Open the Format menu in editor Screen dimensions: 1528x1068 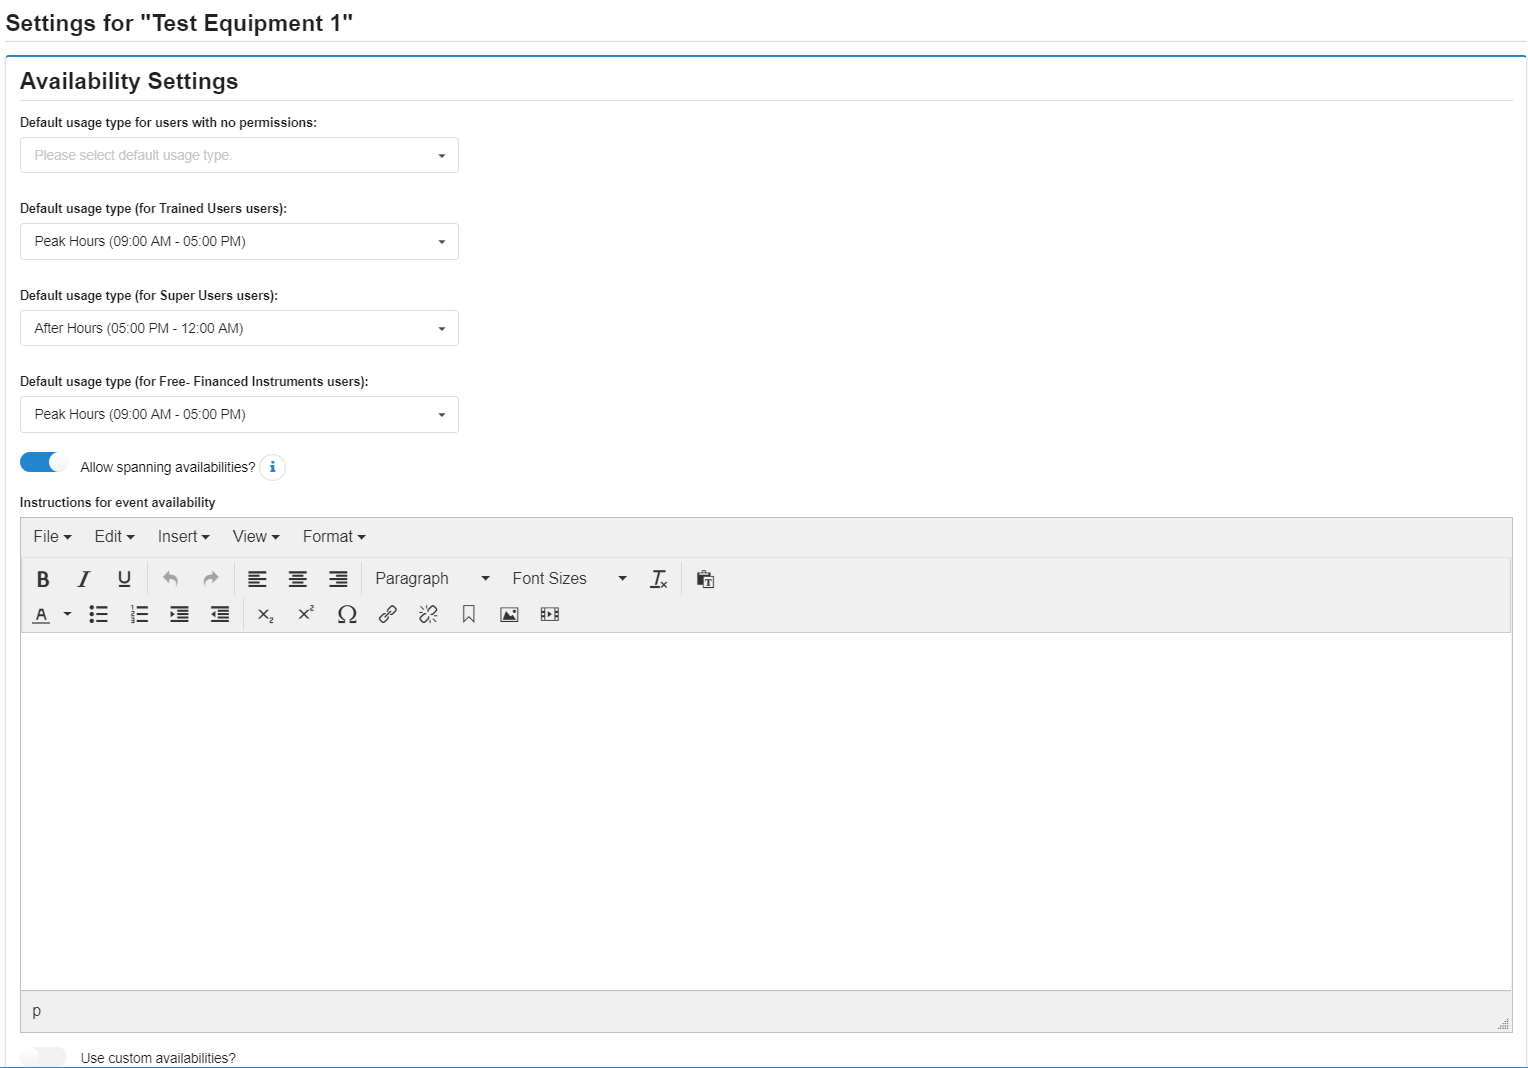pyautogui.click(x=334, y=537)
